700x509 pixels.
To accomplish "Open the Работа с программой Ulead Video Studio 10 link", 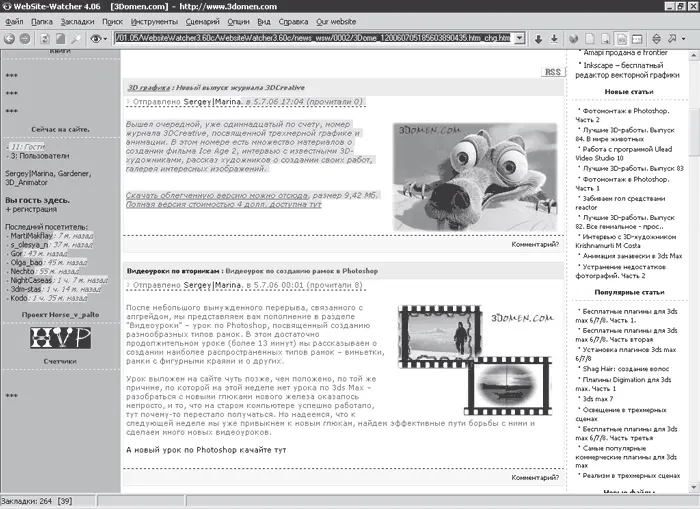I will [x=624, y=154].
